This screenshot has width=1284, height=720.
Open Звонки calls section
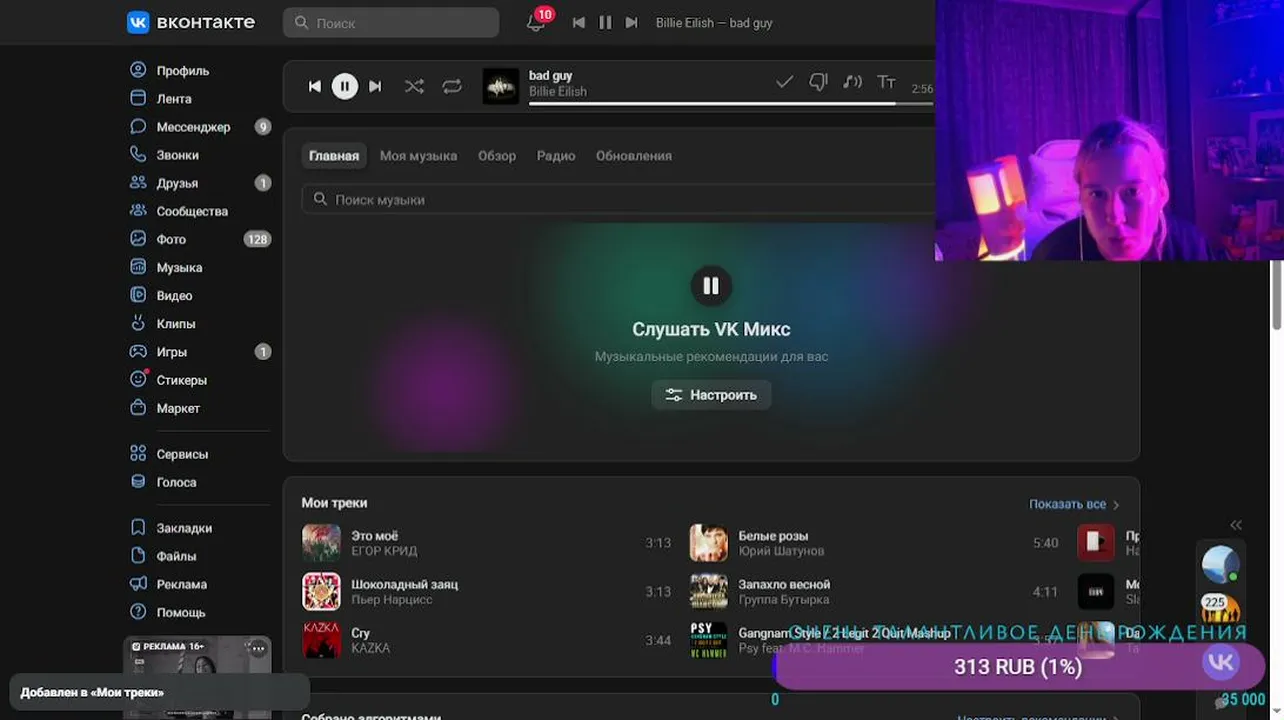point(178,155)
